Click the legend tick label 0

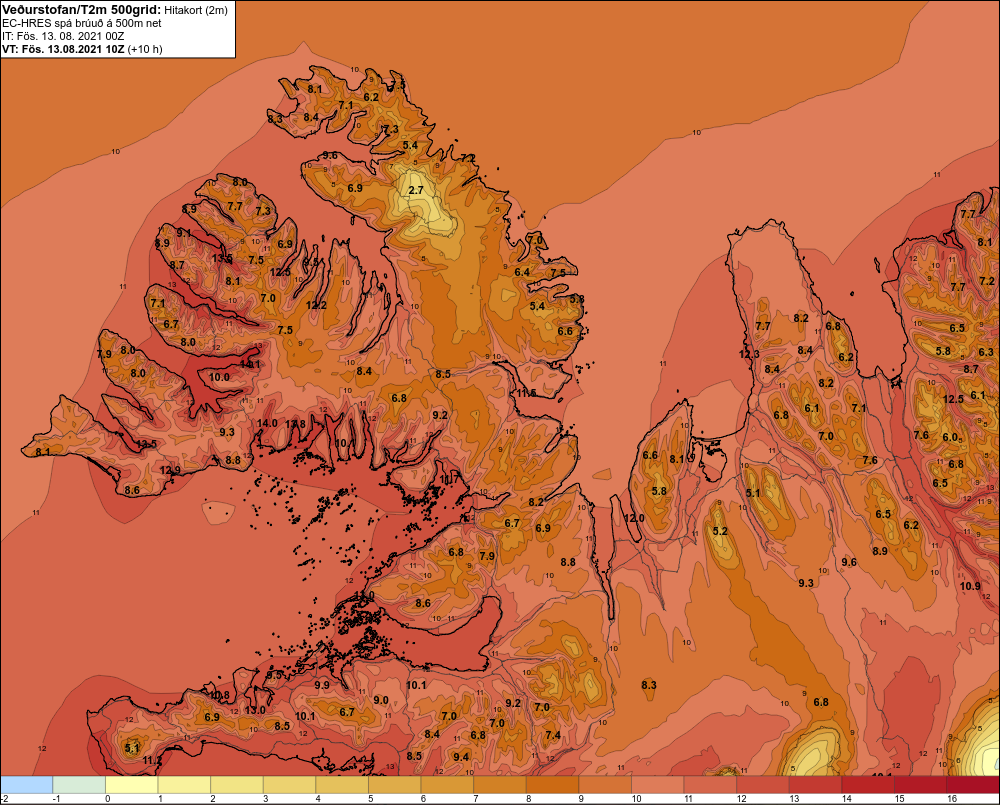(x=108, y=799)
